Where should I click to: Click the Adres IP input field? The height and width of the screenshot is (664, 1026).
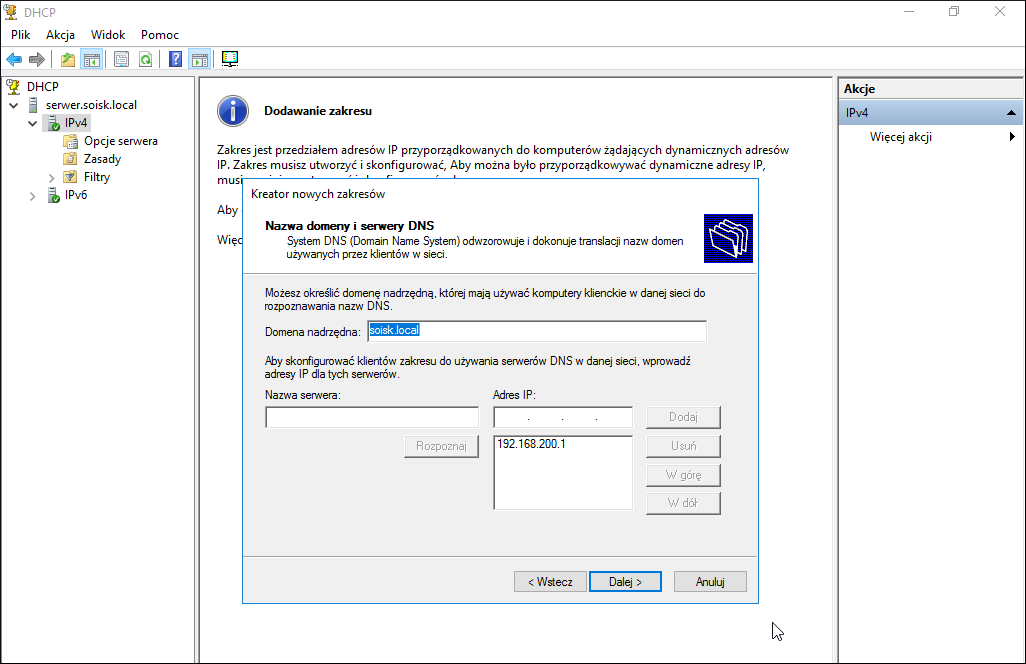click(563, 417)
